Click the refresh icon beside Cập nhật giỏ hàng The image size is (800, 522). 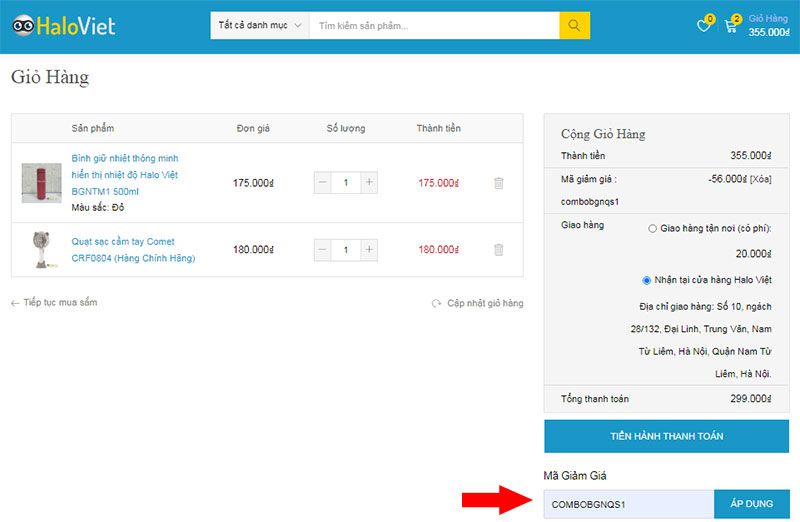(436, 303)
